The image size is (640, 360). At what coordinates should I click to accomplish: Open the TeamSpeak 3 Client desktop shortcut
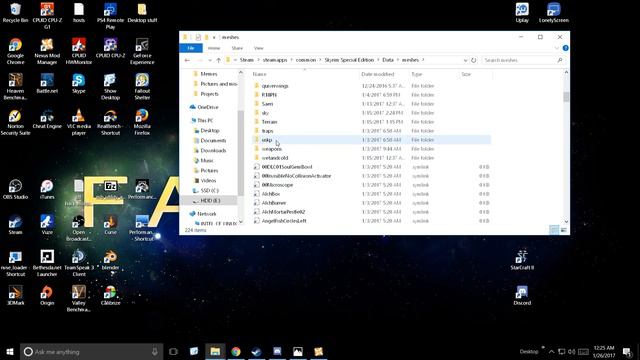pos(79,263)
